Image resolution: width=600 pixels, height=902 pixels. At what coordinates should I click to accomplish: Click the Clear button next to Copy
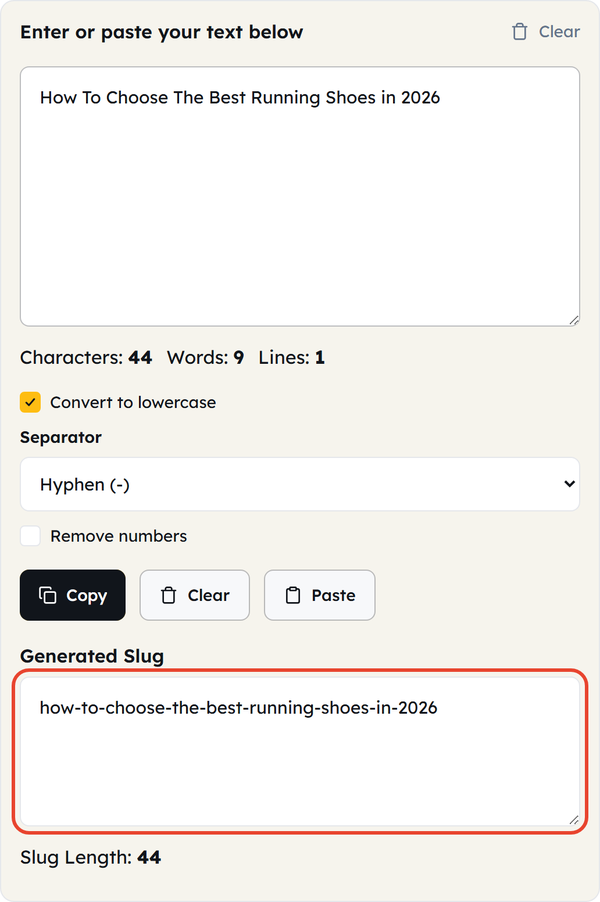tap(194, 595)
